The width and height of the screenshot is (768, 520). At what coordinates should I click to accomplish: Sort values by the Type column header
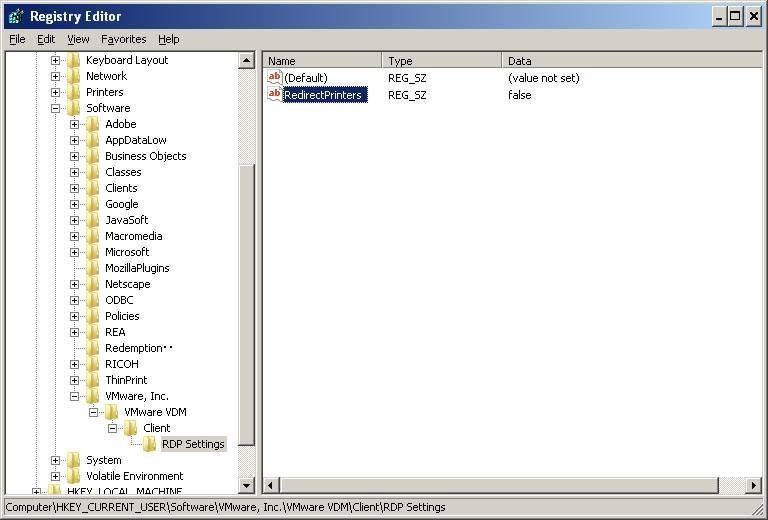click(442, 61)
